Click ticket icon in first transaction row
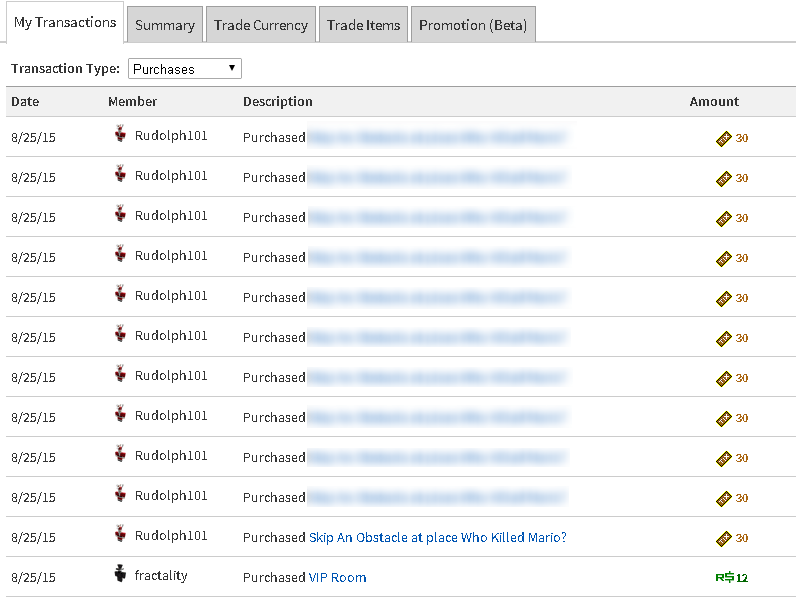The height and width of the screenshot is (597, 796). (724, 139)
